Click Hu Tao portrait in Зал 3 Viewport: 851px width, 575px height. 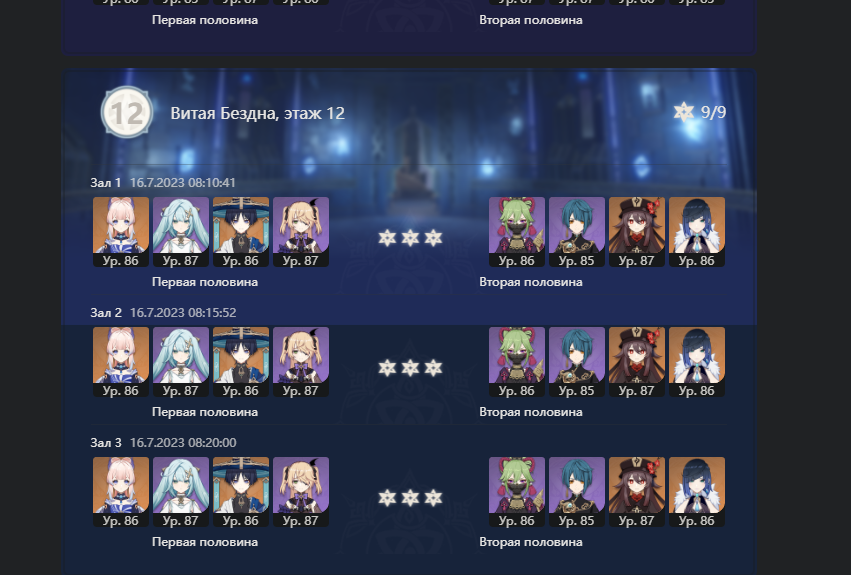pyautogui.click(x=637, y=492)
